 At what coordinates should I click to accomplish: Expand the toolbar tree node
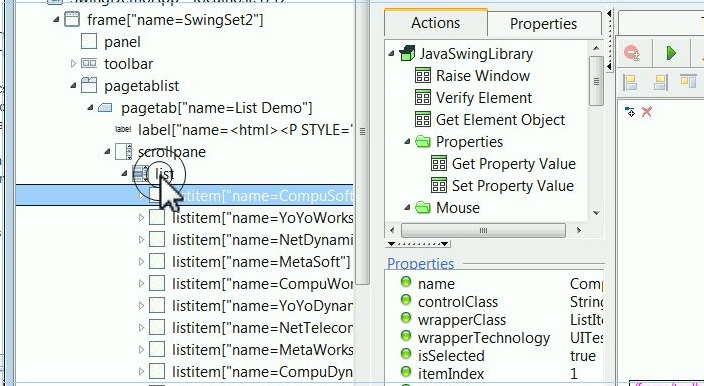point(74,64)
